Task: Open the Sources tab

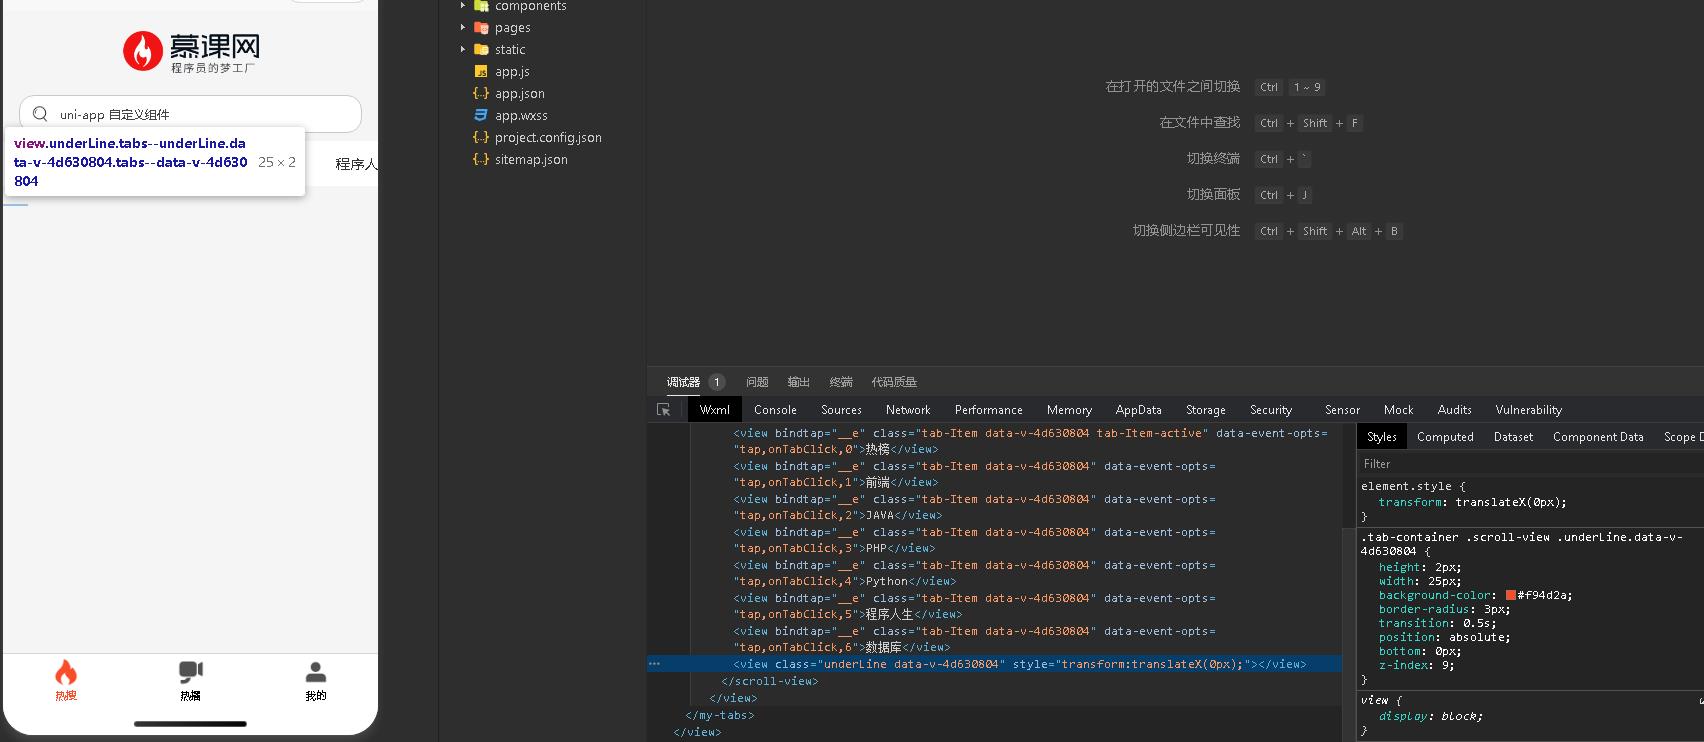Action: click(x=841, y=410)
